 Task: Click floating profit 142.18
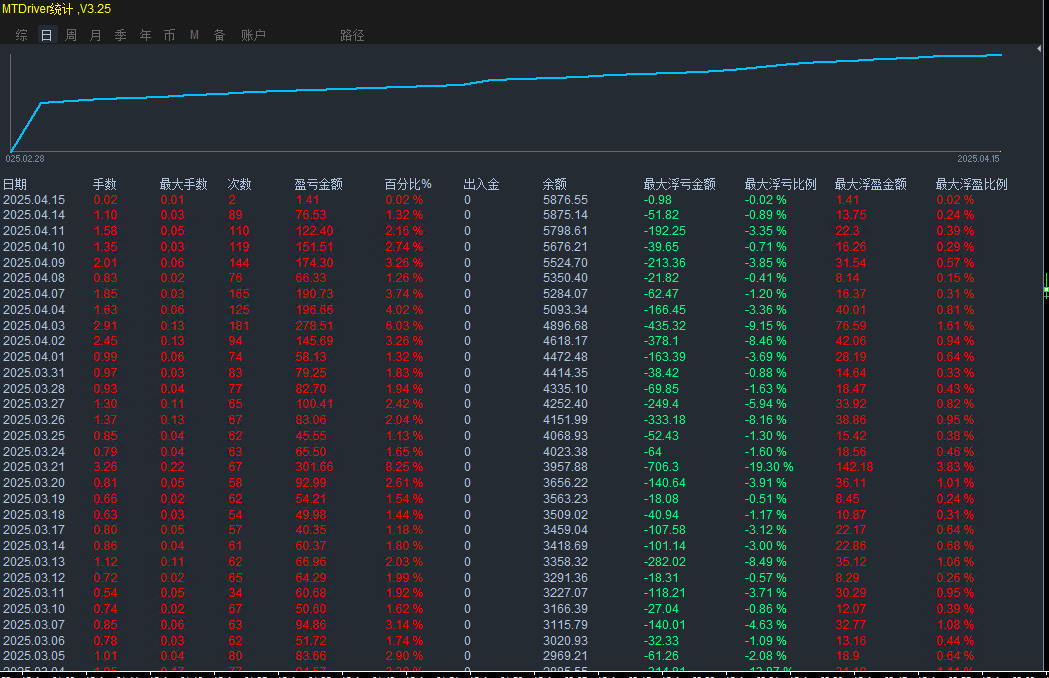854,467
